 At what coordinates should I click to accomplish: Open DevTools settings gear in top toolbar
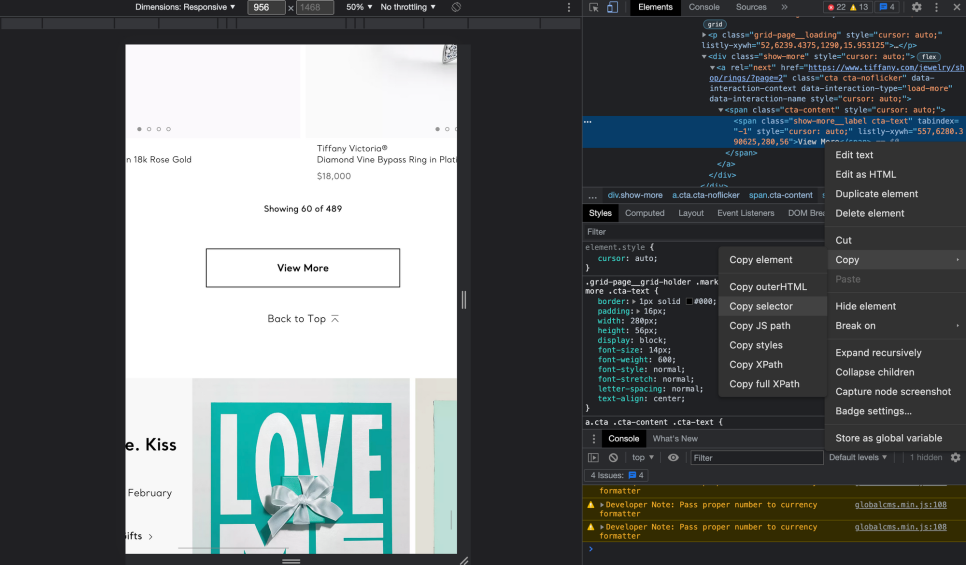pyautogui.click(x=916, y=7)
